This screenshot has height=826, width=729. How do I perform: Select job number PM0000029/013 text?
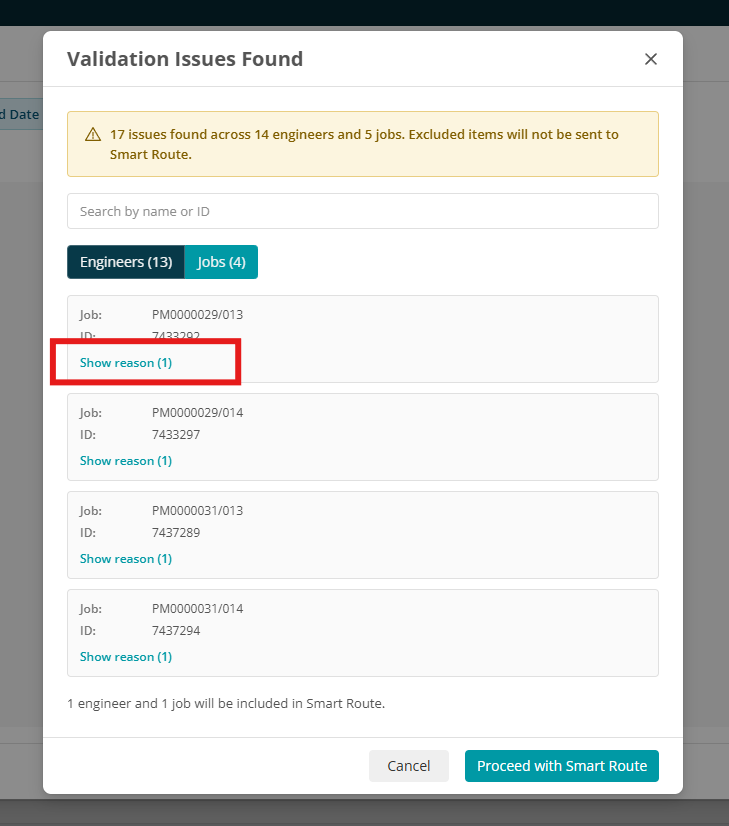198,314
